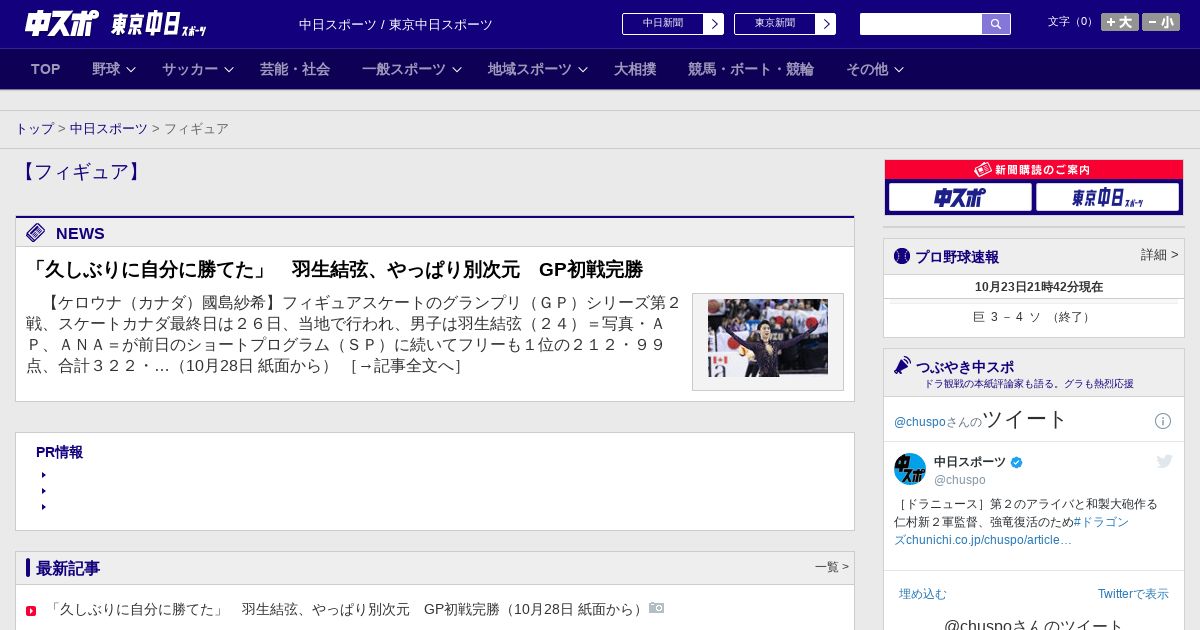The width and height of the screenshot is (1200, 630).
Task: Click Twitterで表示 link
Action: [1133, 594]
